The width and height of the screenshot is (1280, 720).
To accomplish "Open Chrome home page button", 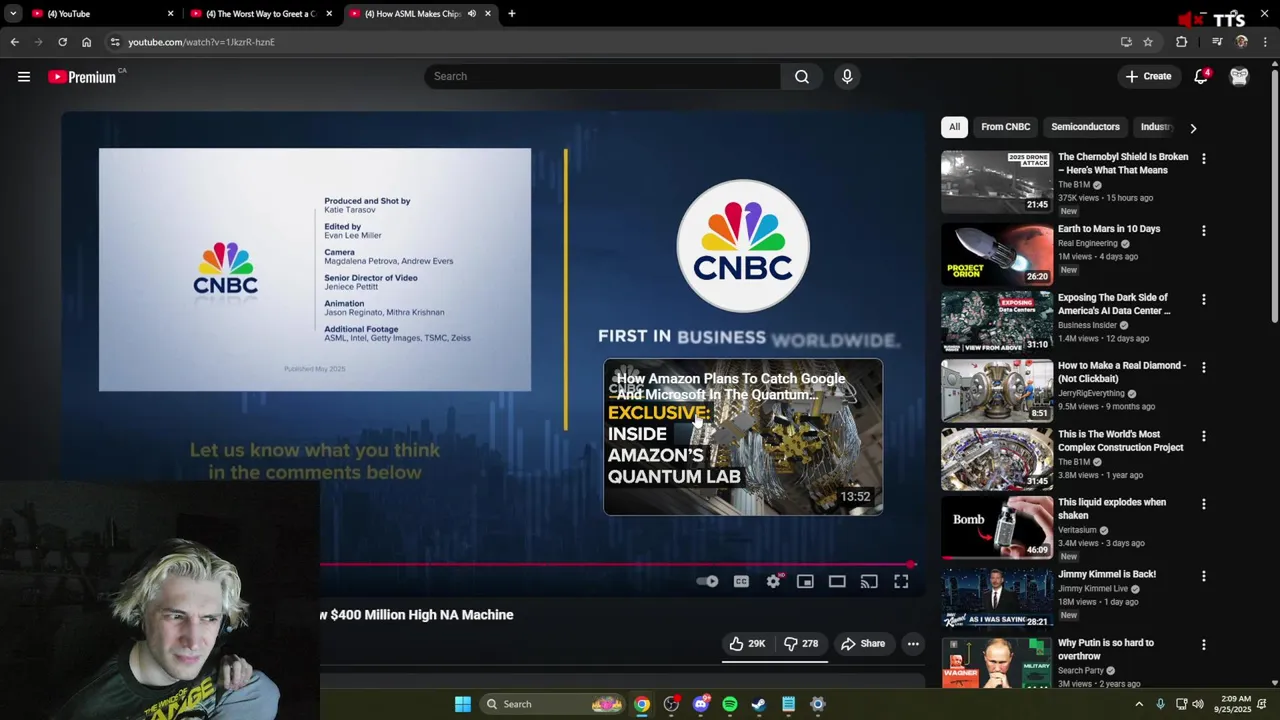I will click(x=86, y=42).
